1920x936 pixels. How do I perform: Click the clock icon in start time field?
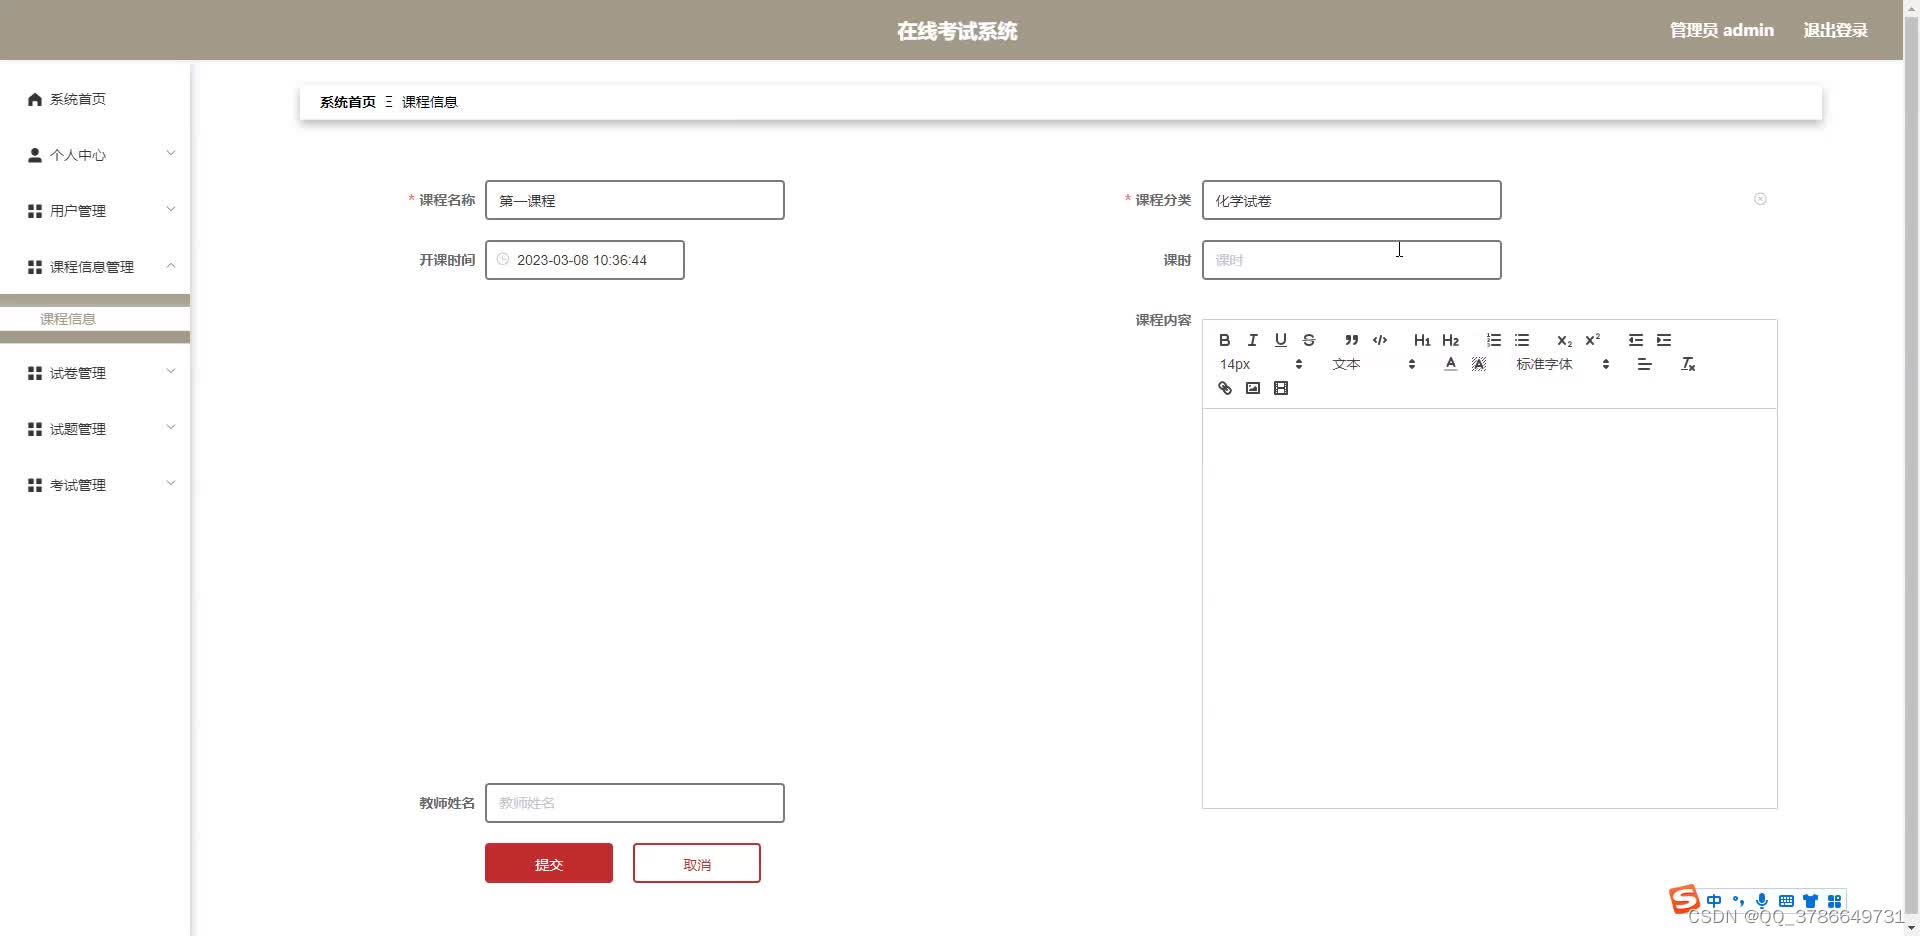(x=503, y=259)
